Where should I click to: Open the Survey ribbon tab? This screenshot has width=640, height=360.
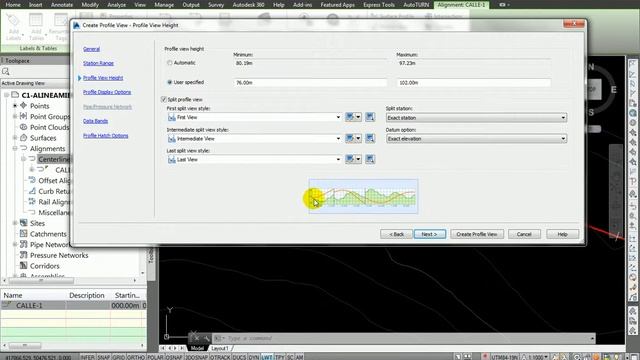tap(216, 5)
